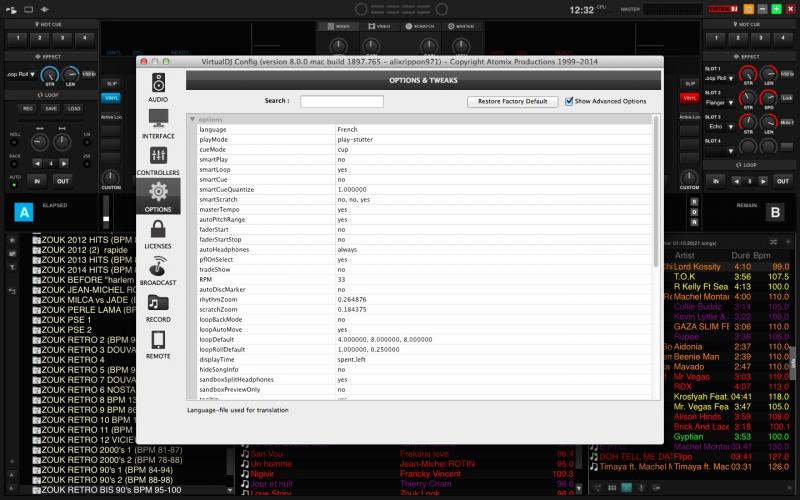Click the loop OUT button on deck A
Image resolution: width=800 pixels, height=500 pixels.
63,181
